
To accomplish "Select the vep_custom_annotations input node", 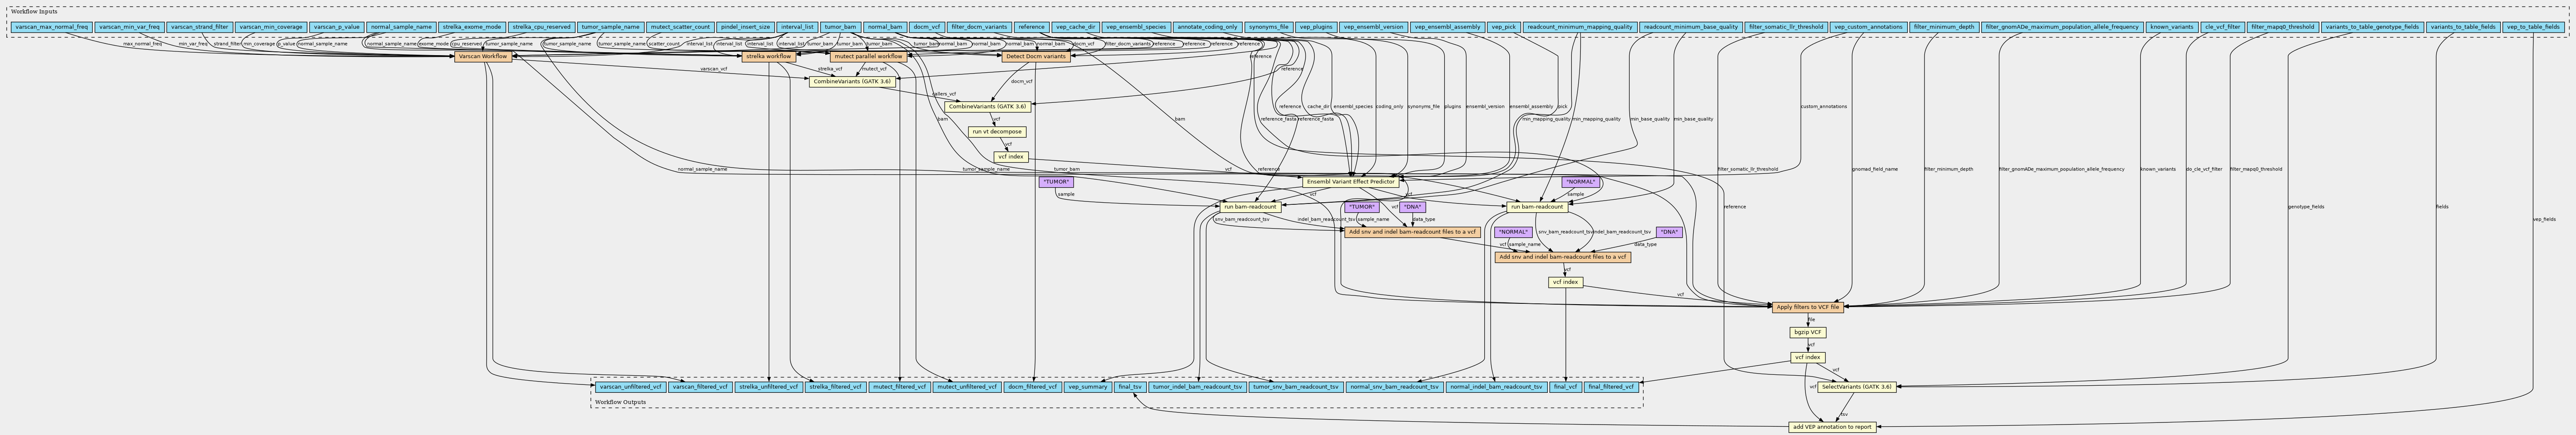I will tap(1868, 27).
